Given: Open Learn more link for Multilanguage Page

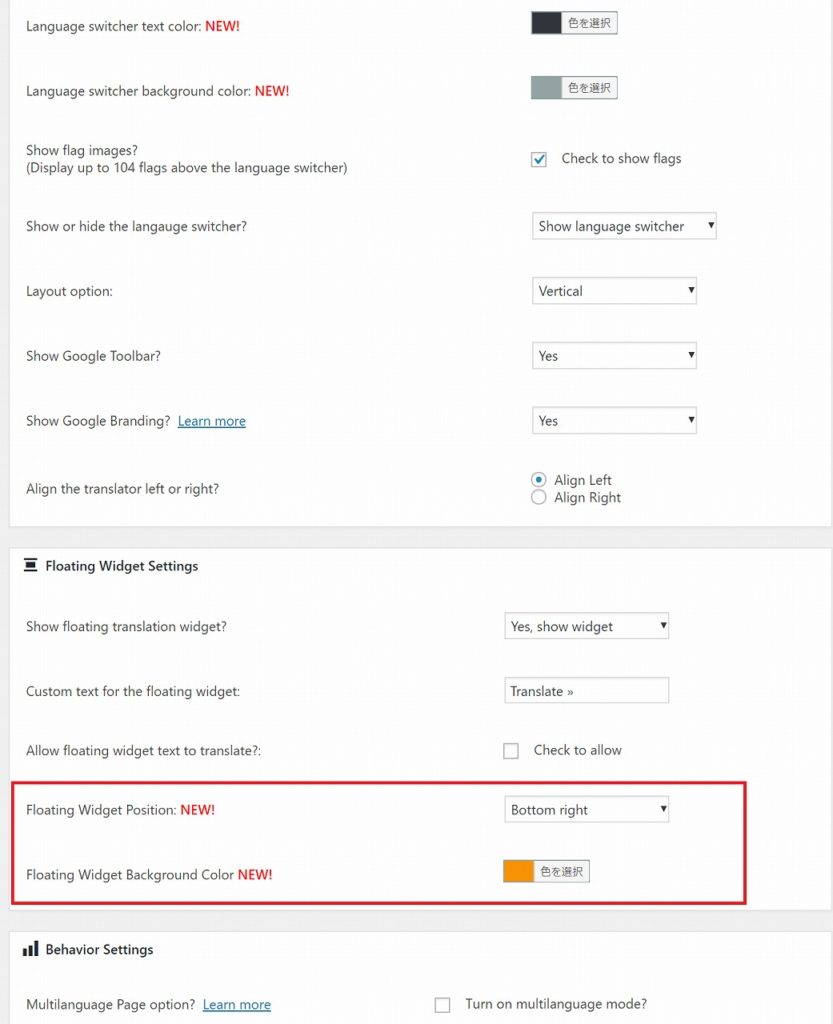Looking at the screenshot, I should click(x=236, y=1005).
